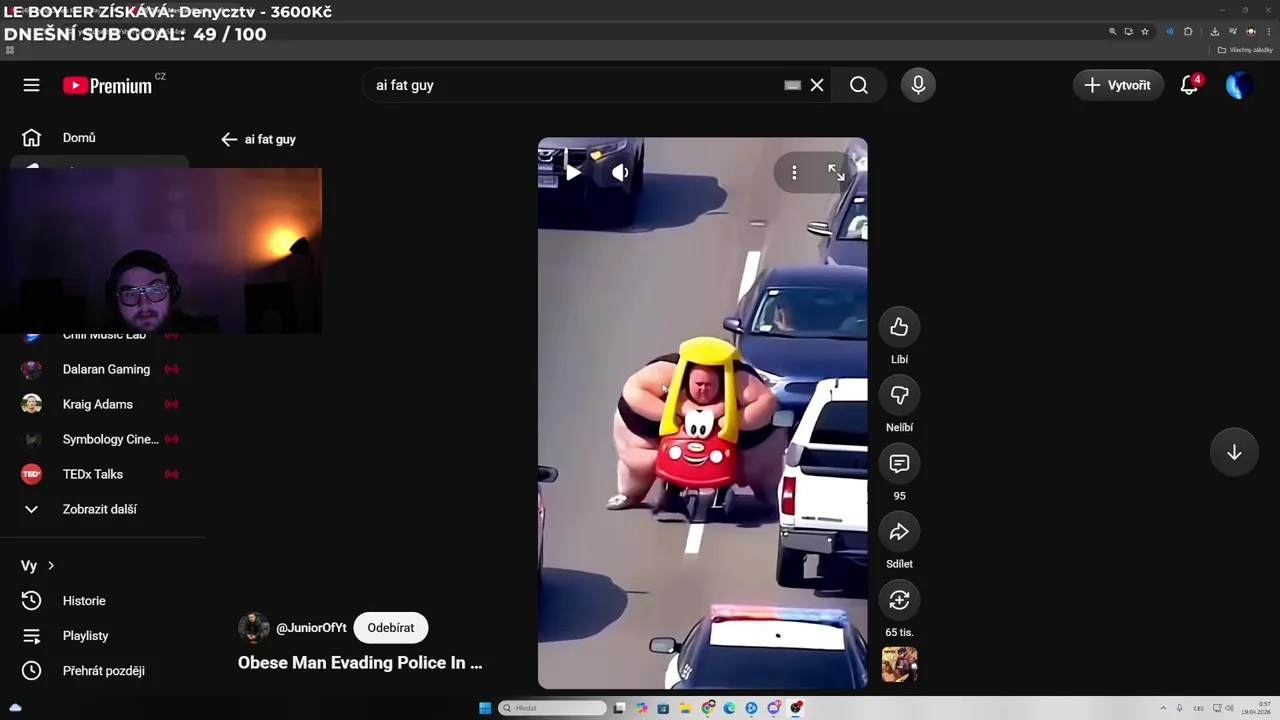Open the taskbar clock showing 0:57
Image resolution: width=1280 pixels, height=720 pixels.
click(x=1256, y=708)
